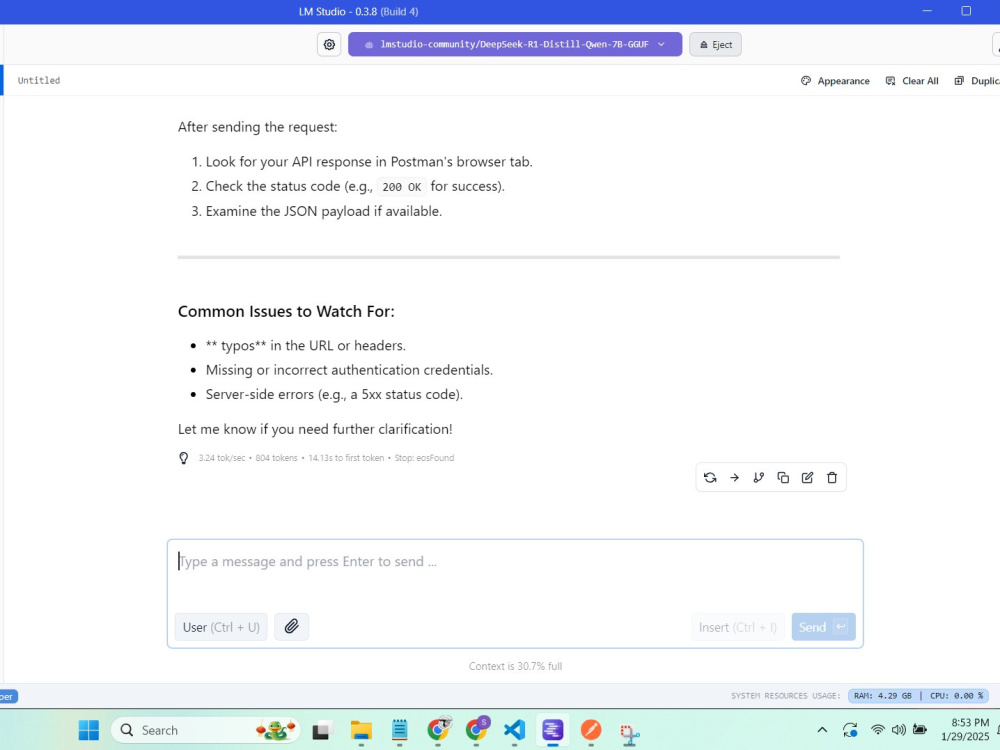Open File Explorer from the taskbar

point(361,730)
